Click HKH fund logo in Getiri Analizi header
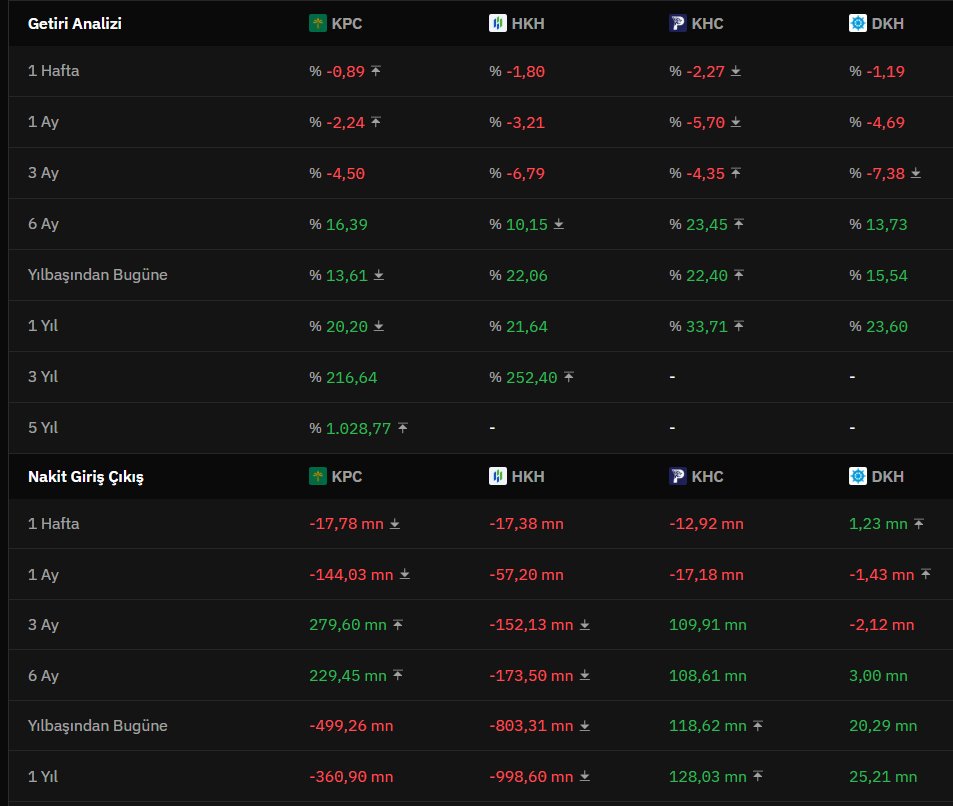The width and height of the screenshot is (953, 806). pos(497,24)
